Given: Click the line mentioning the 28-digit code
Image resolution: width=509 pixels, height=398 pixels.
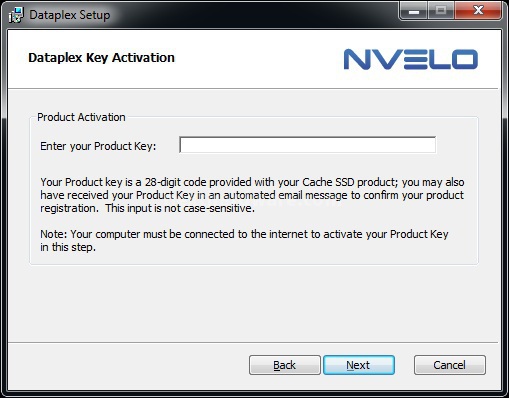Looking at the screenshot, I should click(252, 182).
